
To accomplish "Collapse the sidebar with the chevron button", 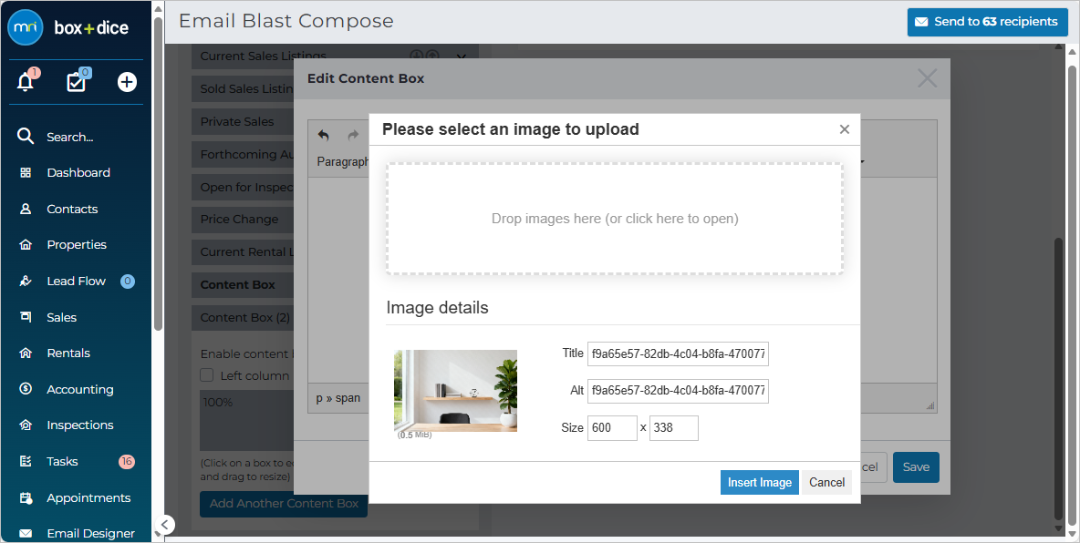I will coord(165,525).
